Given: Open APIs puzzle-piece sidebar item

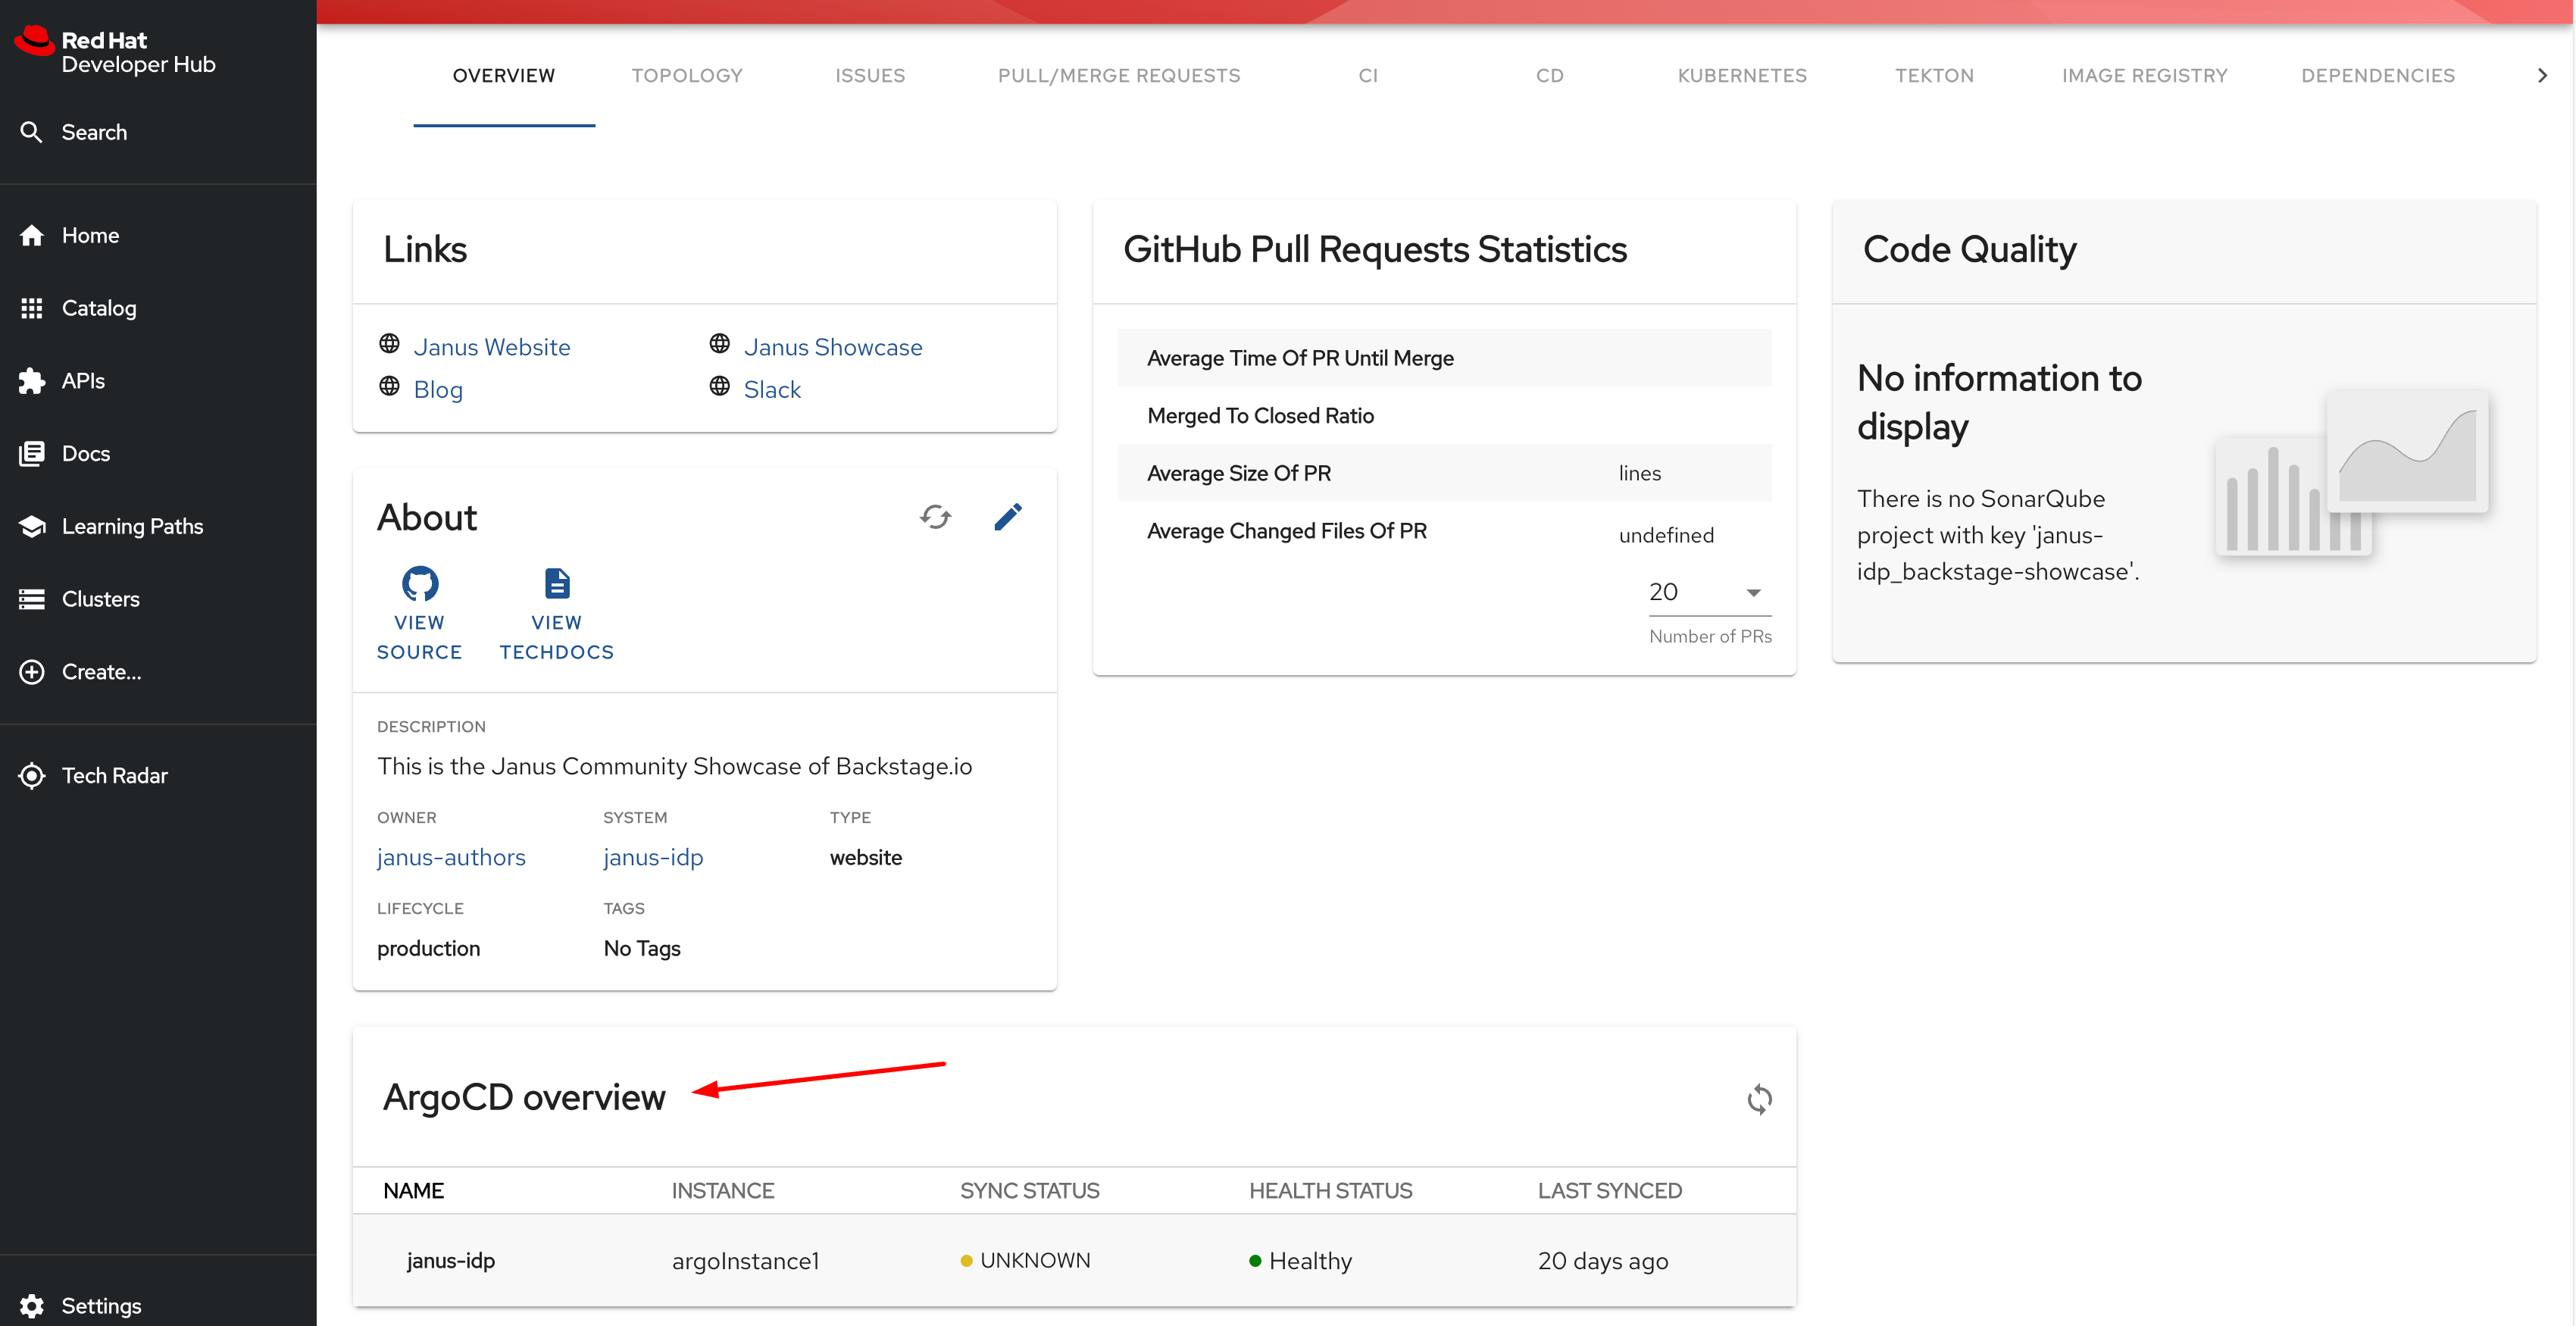Looking at the screenshot, I should point(82,381).
